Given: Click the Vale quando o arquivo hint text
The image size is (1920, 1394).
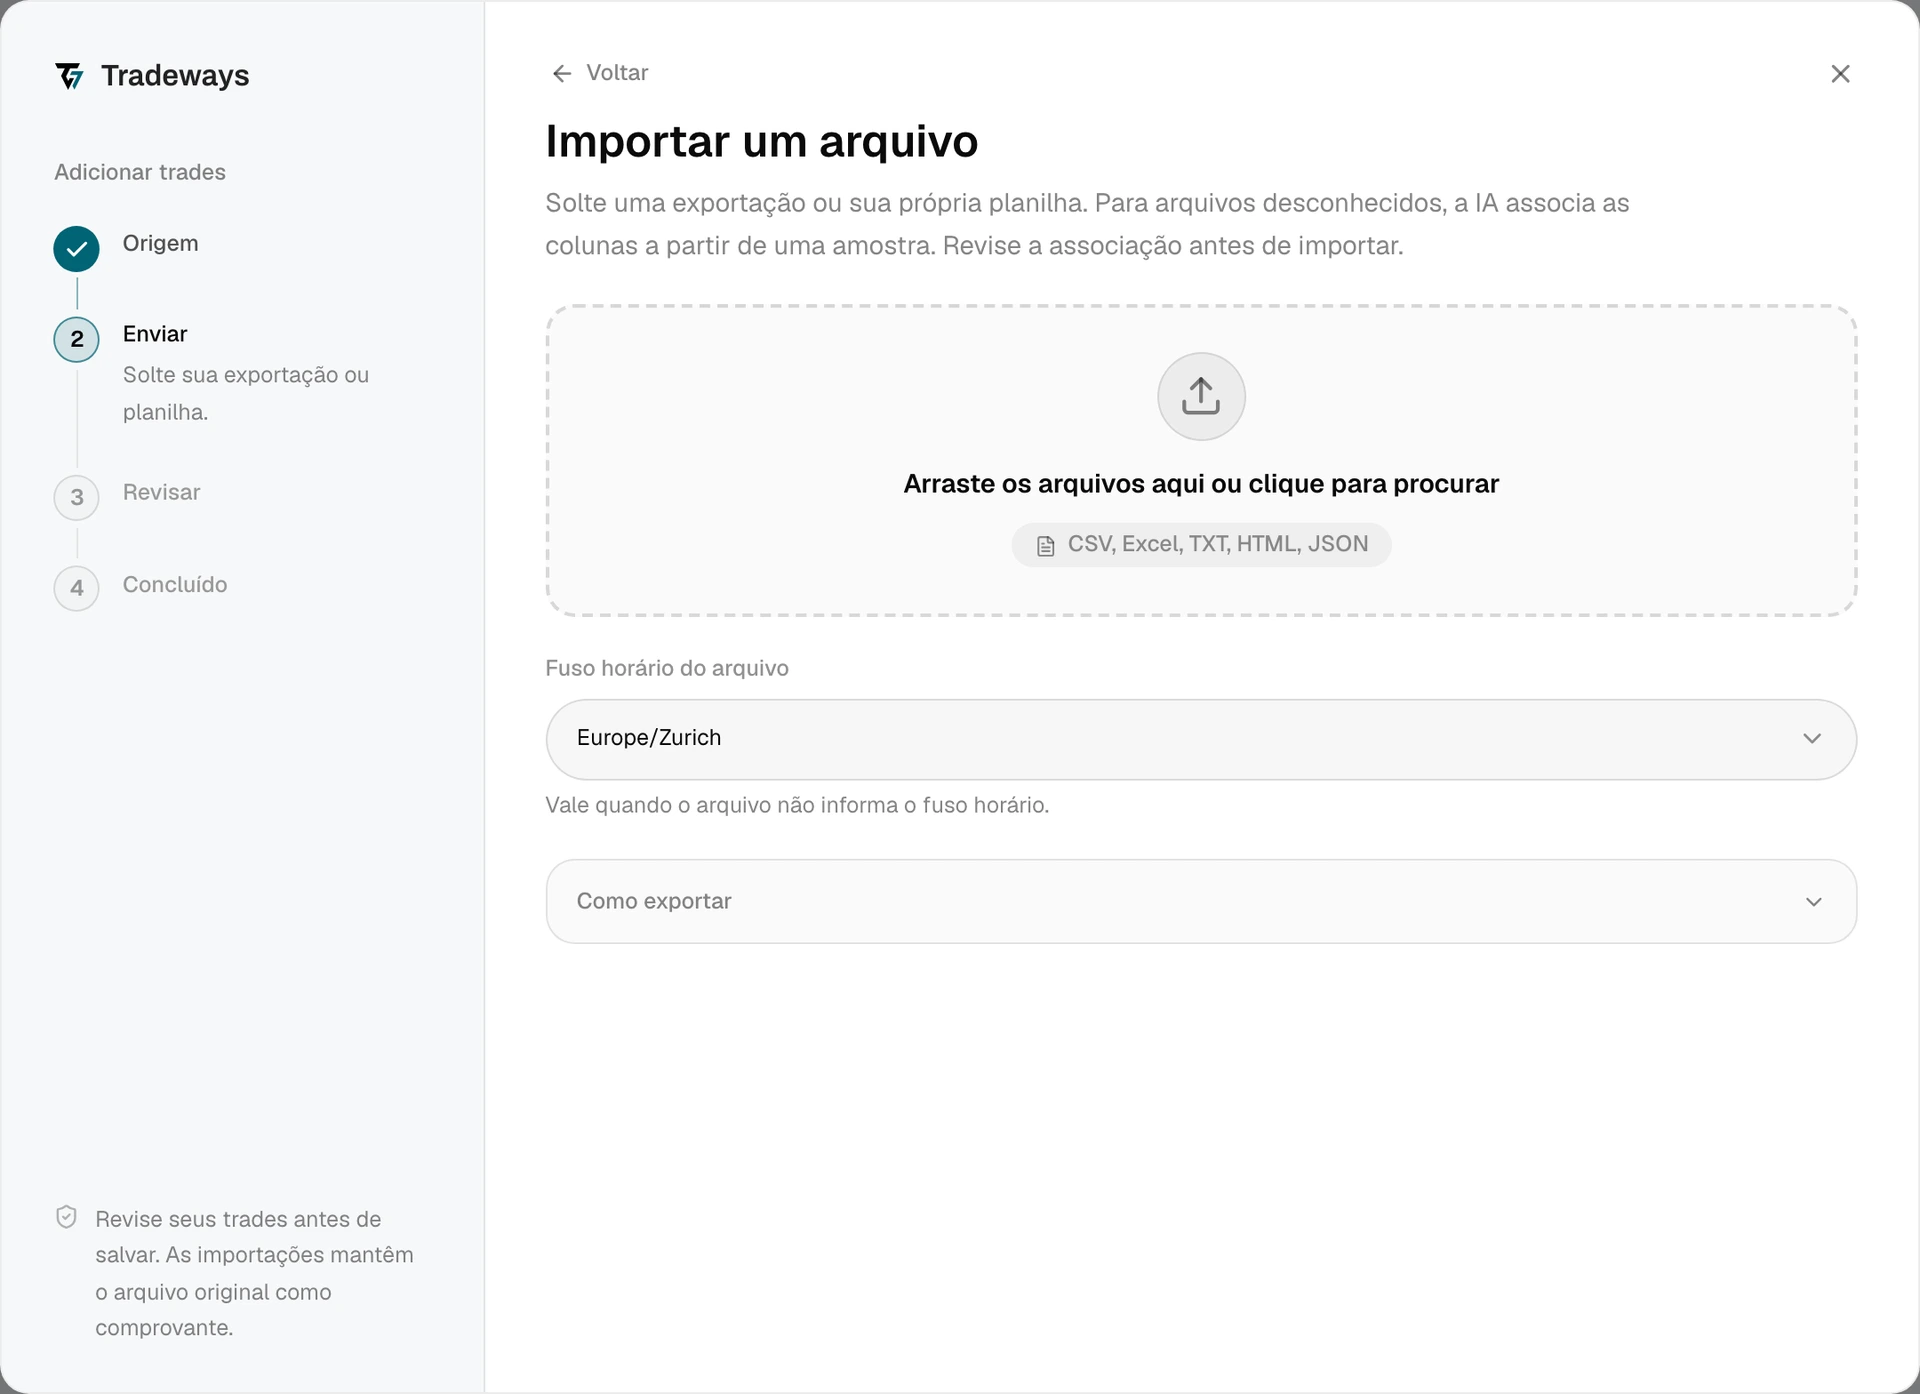Looking at the screenshot, I should 797,805.
